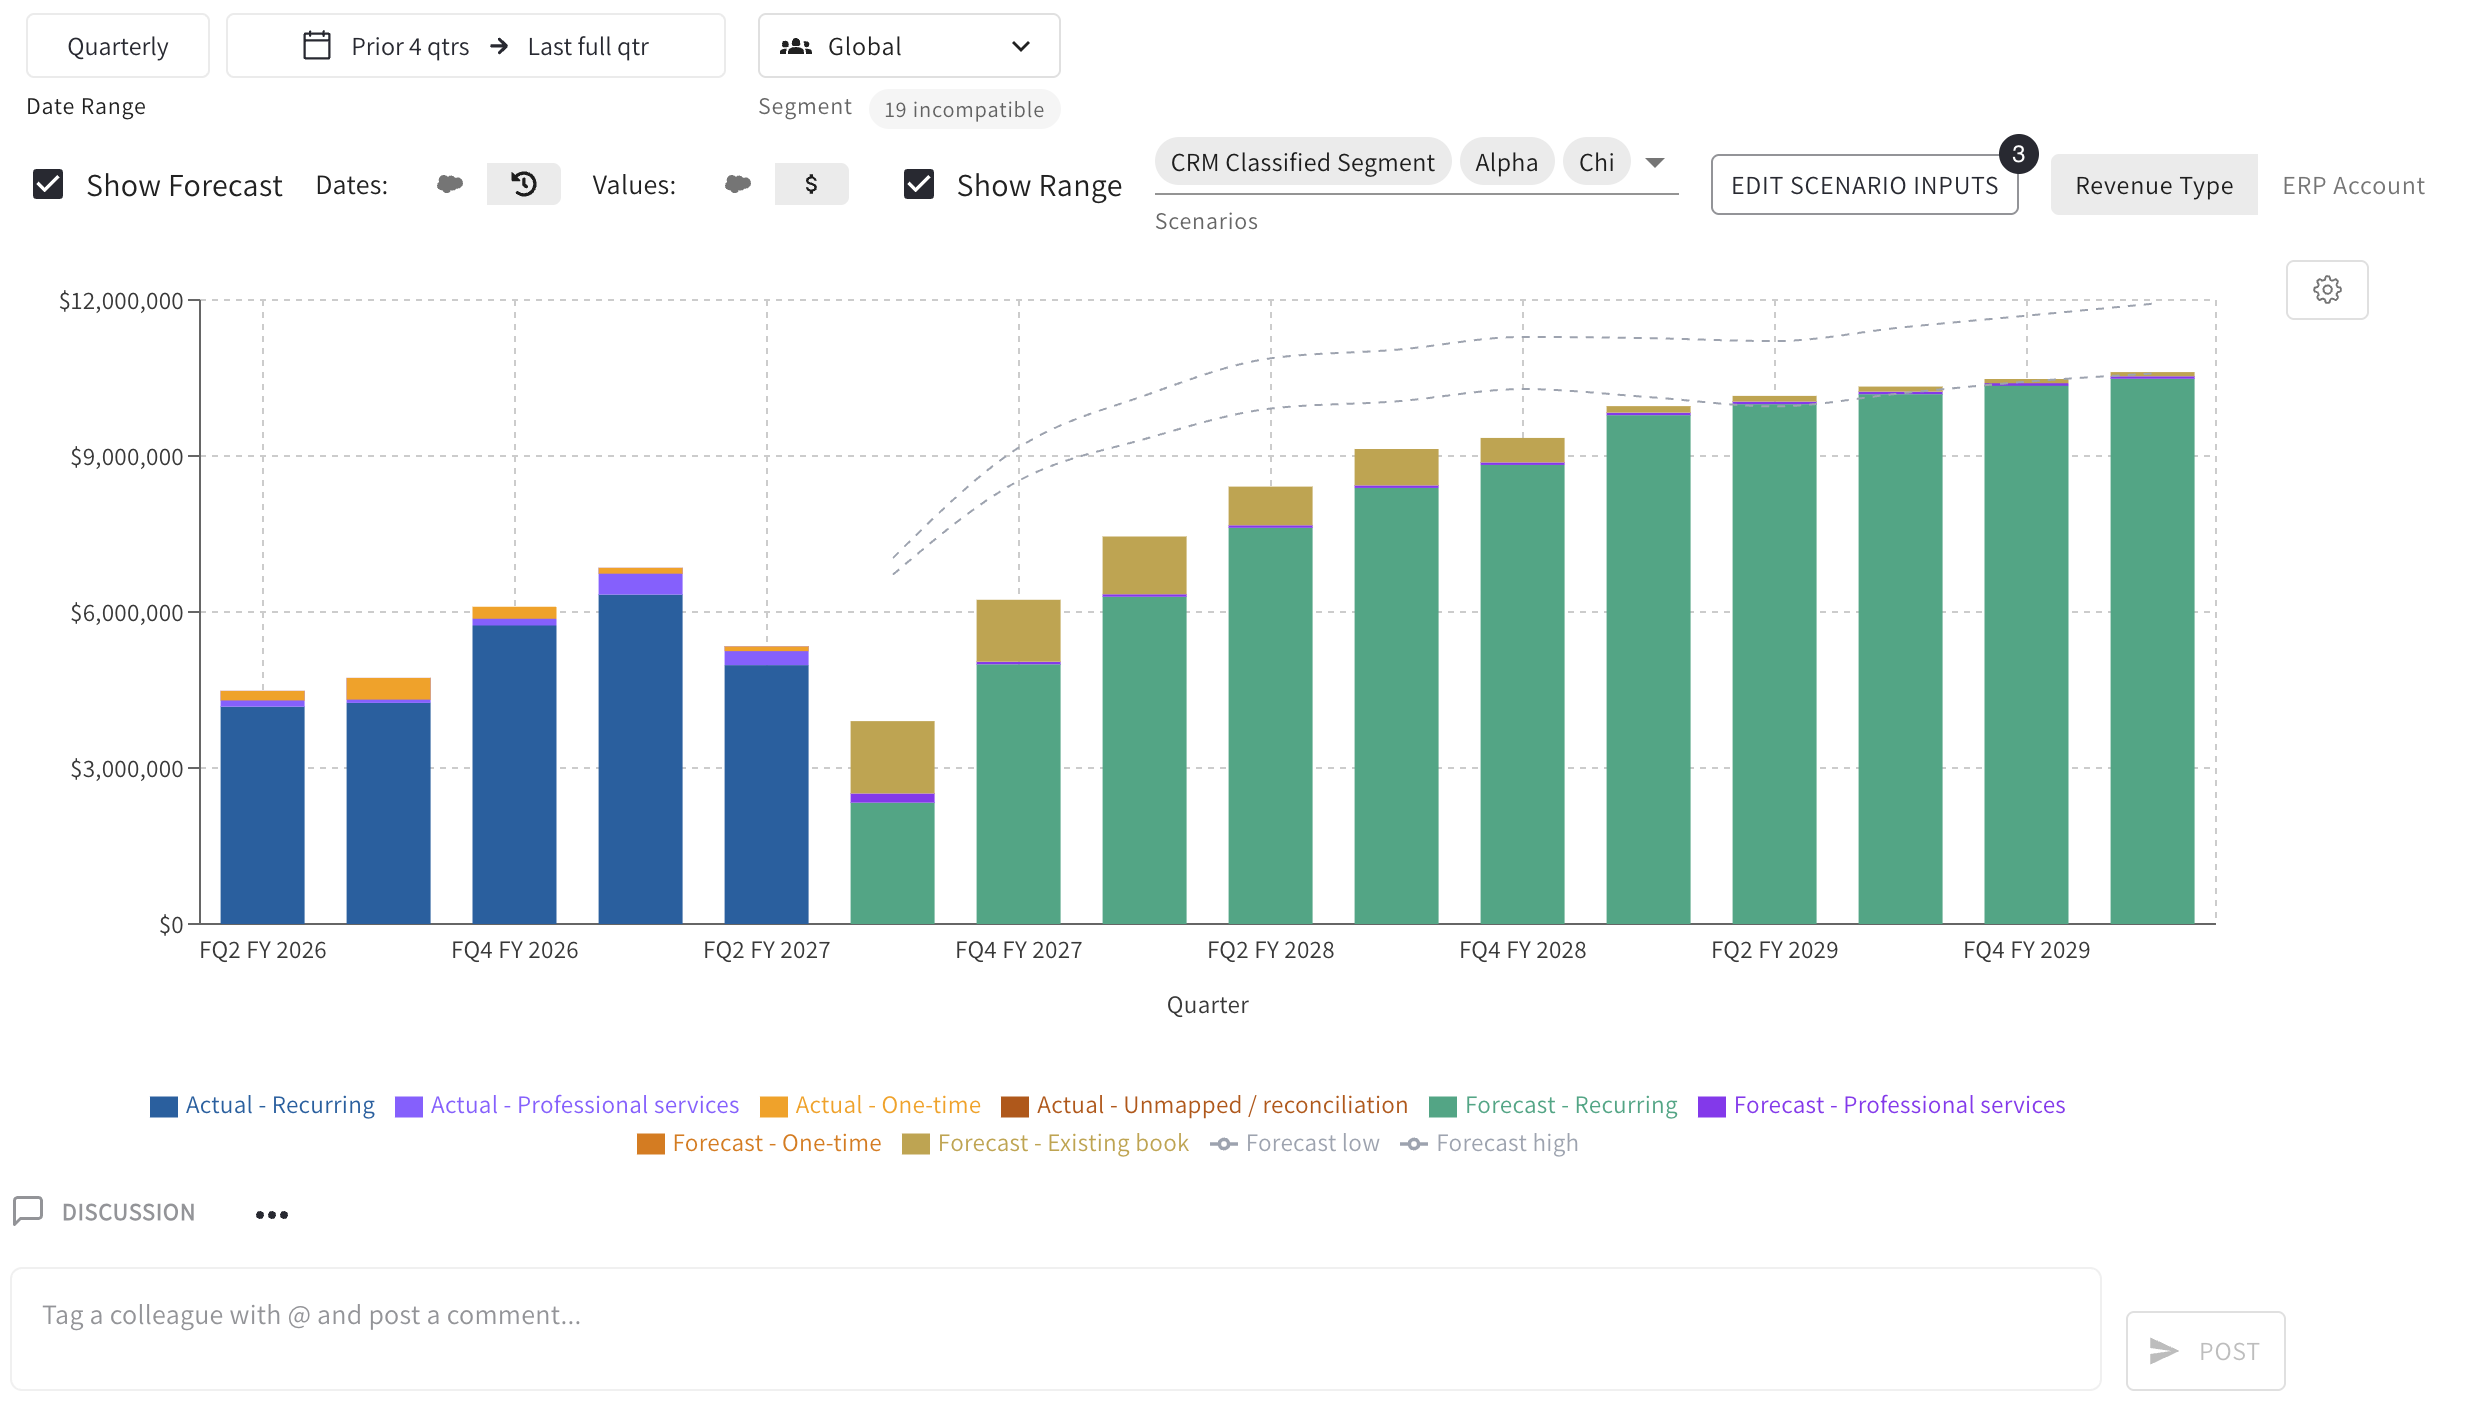Toggle the Show Forecast checkbox
Viewport: 2472px width, 1404px height.
point(48,184)
